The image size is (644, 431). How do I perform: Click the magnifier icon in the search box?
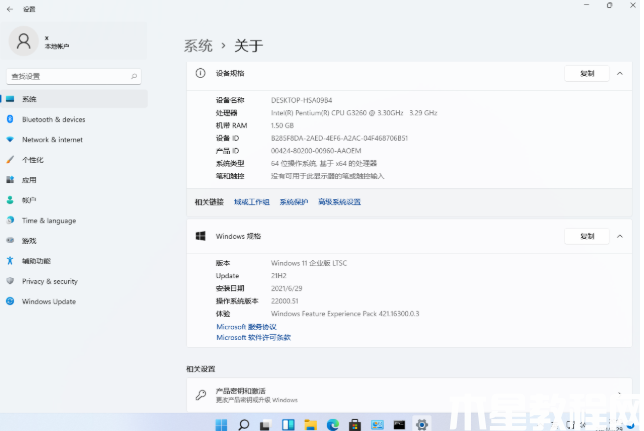(134, 76)
